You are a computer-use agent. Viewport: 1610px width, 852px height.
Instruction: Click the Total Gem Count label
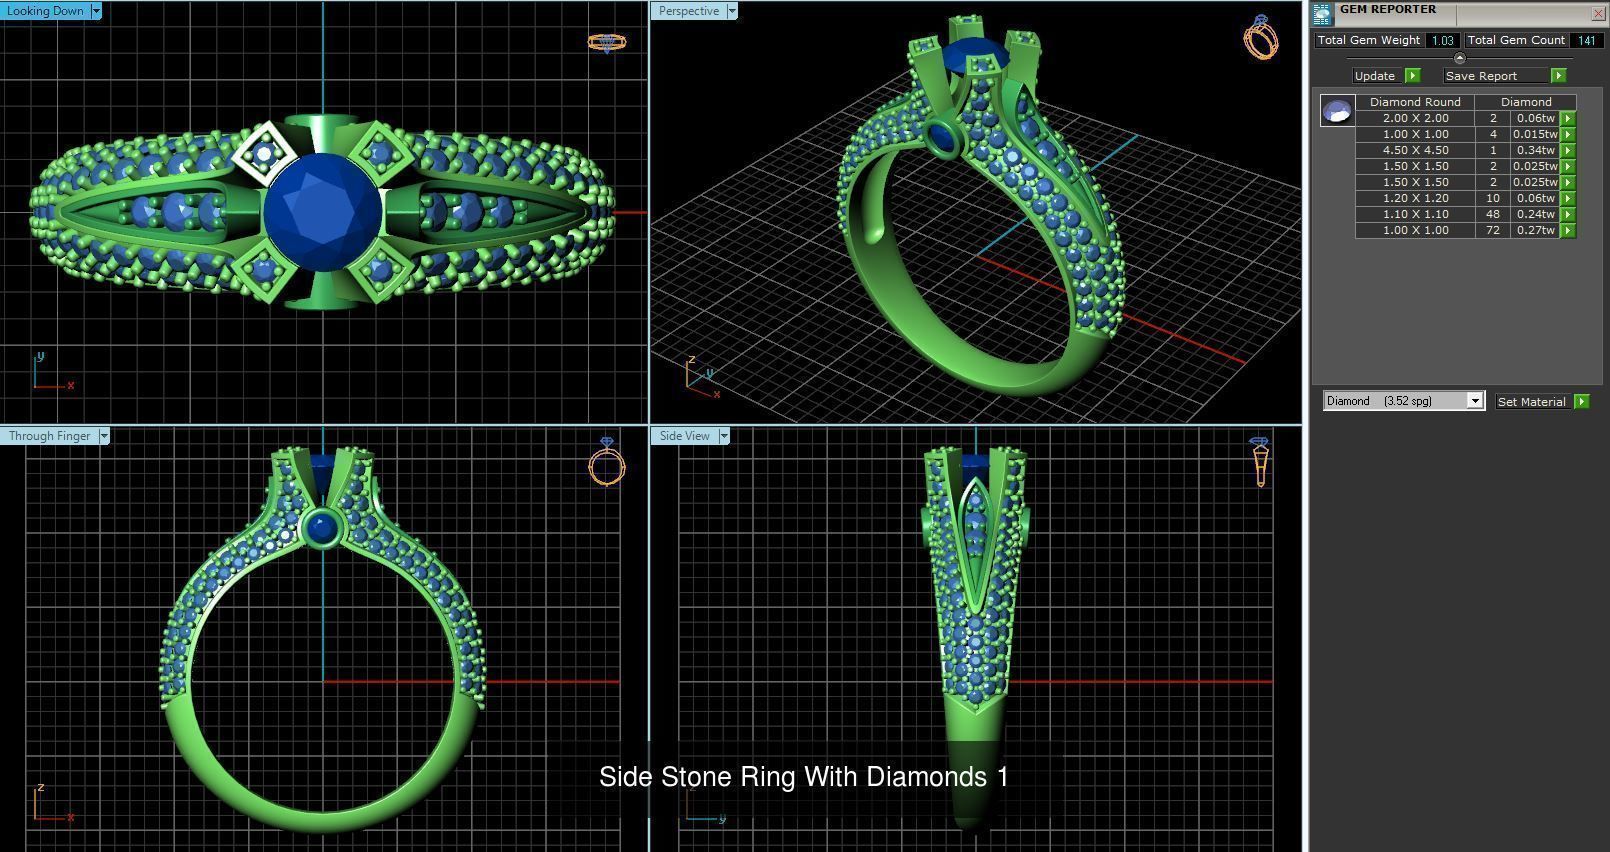(x=1516, y=40)
